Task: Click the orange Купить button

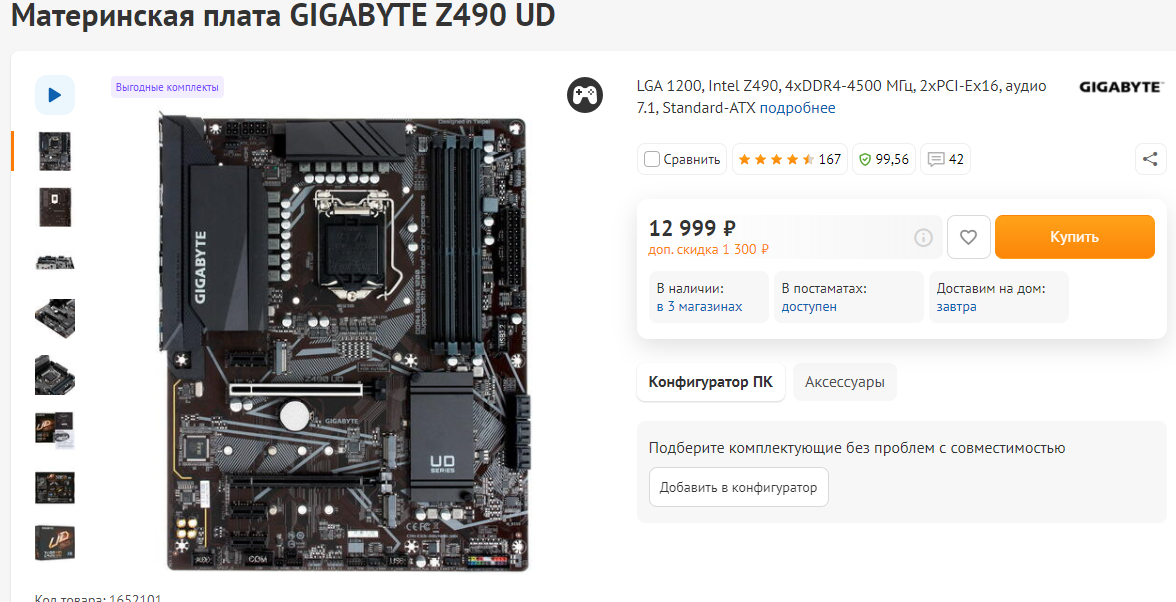Action: [1075, 237]
